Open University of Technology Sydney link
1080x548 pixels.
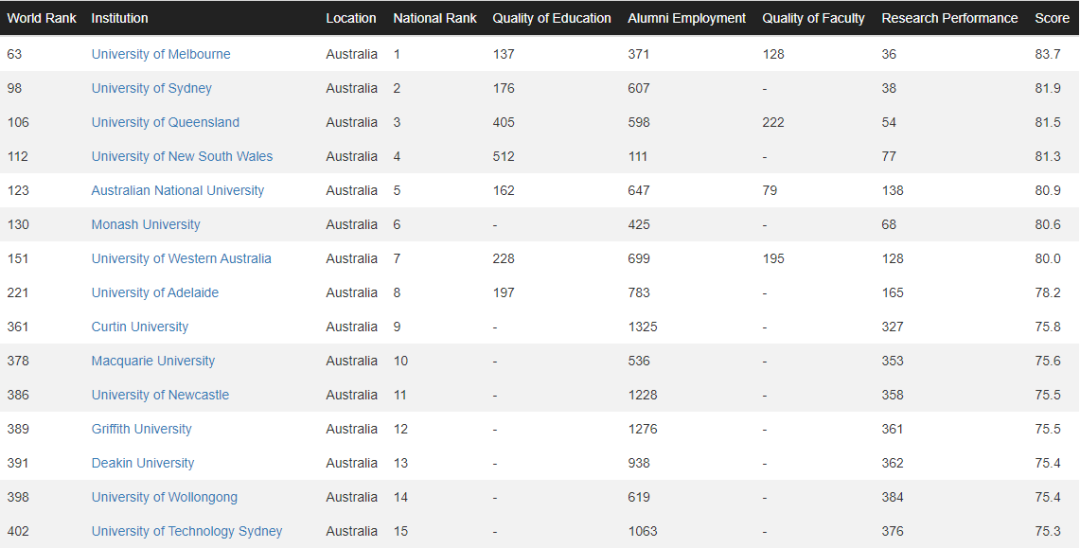(186, 530)
